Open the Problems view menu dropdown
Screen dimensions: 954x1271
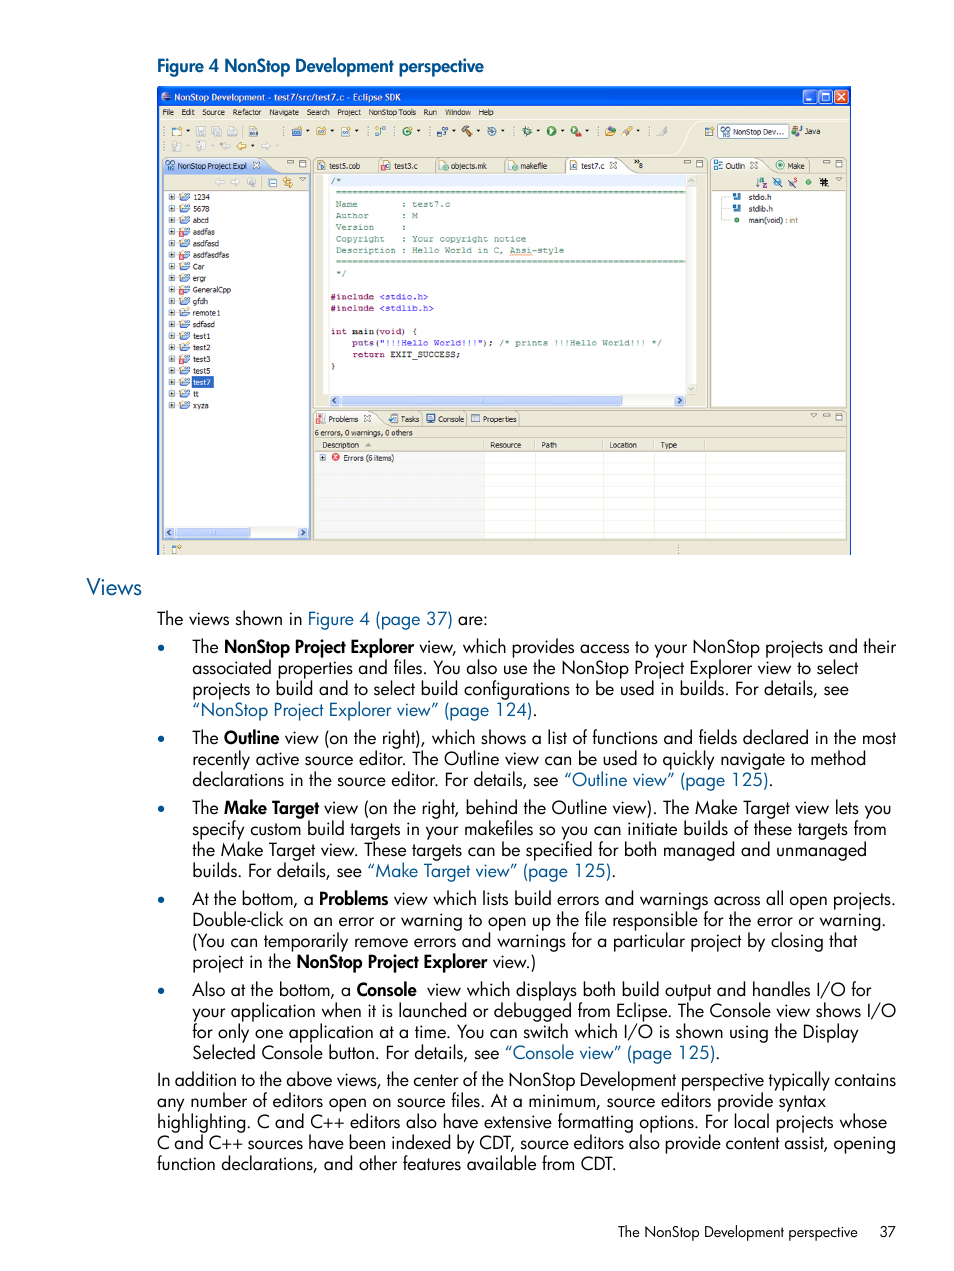(x=814, y=416)
